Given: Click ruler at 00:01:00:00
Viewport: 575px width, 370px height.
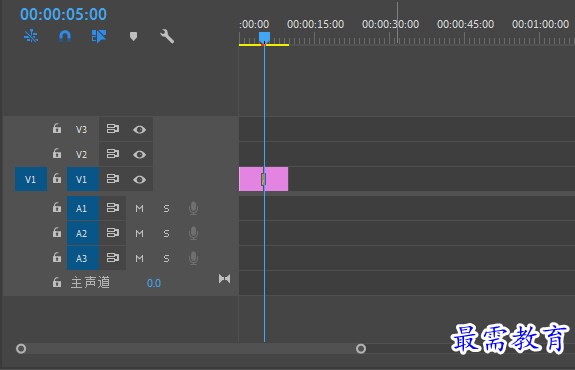Looking at the screenshot, I should (x=541, y=25).
